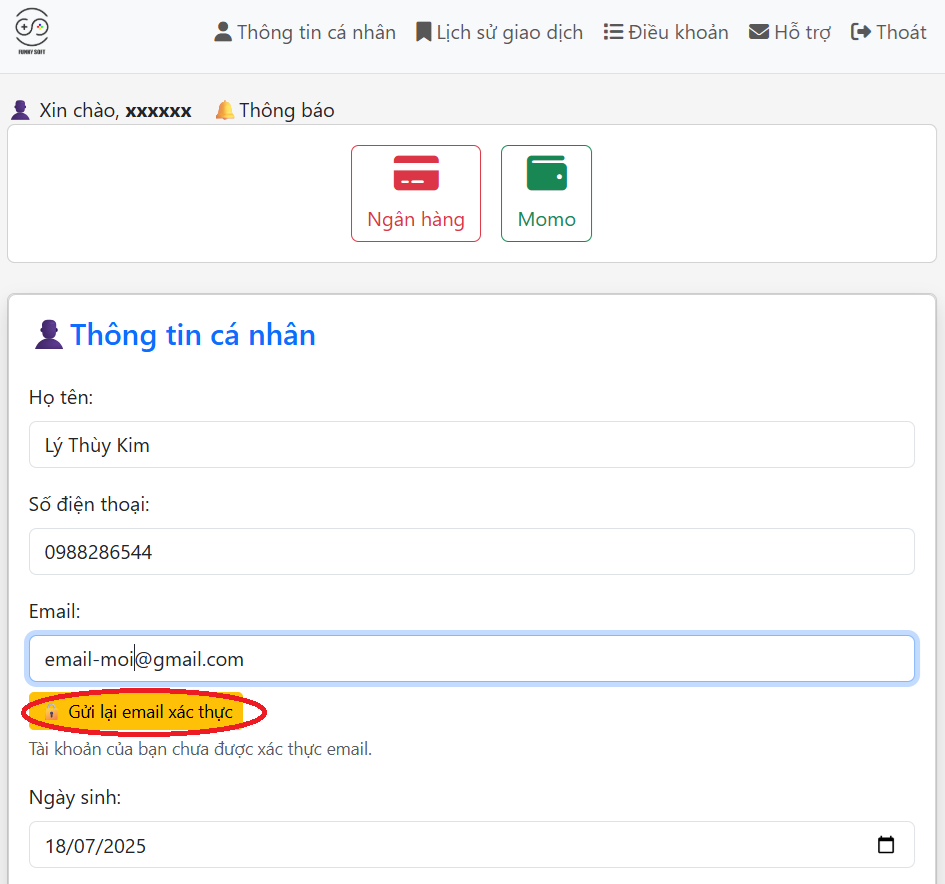The image size is (945, 884).
Task: Open the Thông báo notifications link
Action: 286,110
